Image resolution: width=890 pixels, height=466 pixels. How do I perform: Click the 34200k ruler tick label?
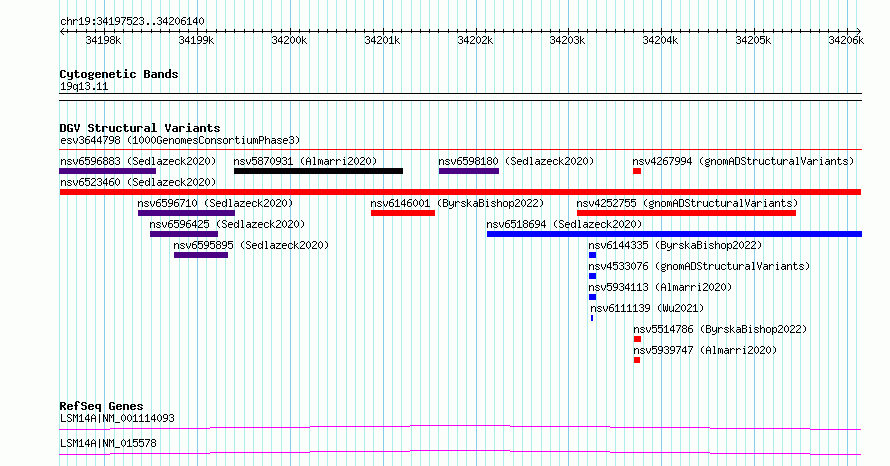pyautogui.click(x=289, y=40)
